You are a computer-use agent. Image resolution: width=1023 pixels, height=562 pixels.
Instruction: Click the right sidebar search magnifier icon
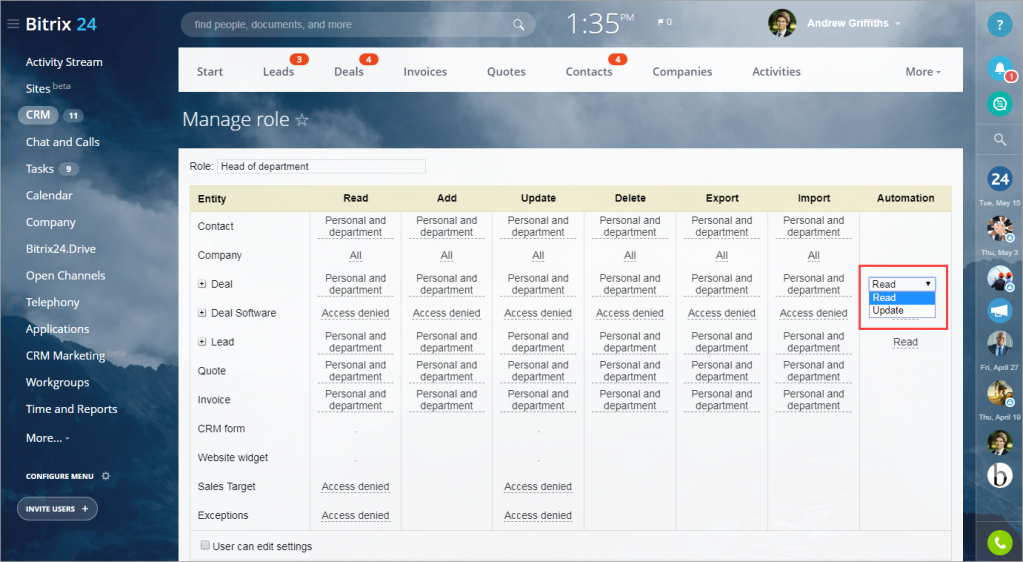(x=1000, y=139)
